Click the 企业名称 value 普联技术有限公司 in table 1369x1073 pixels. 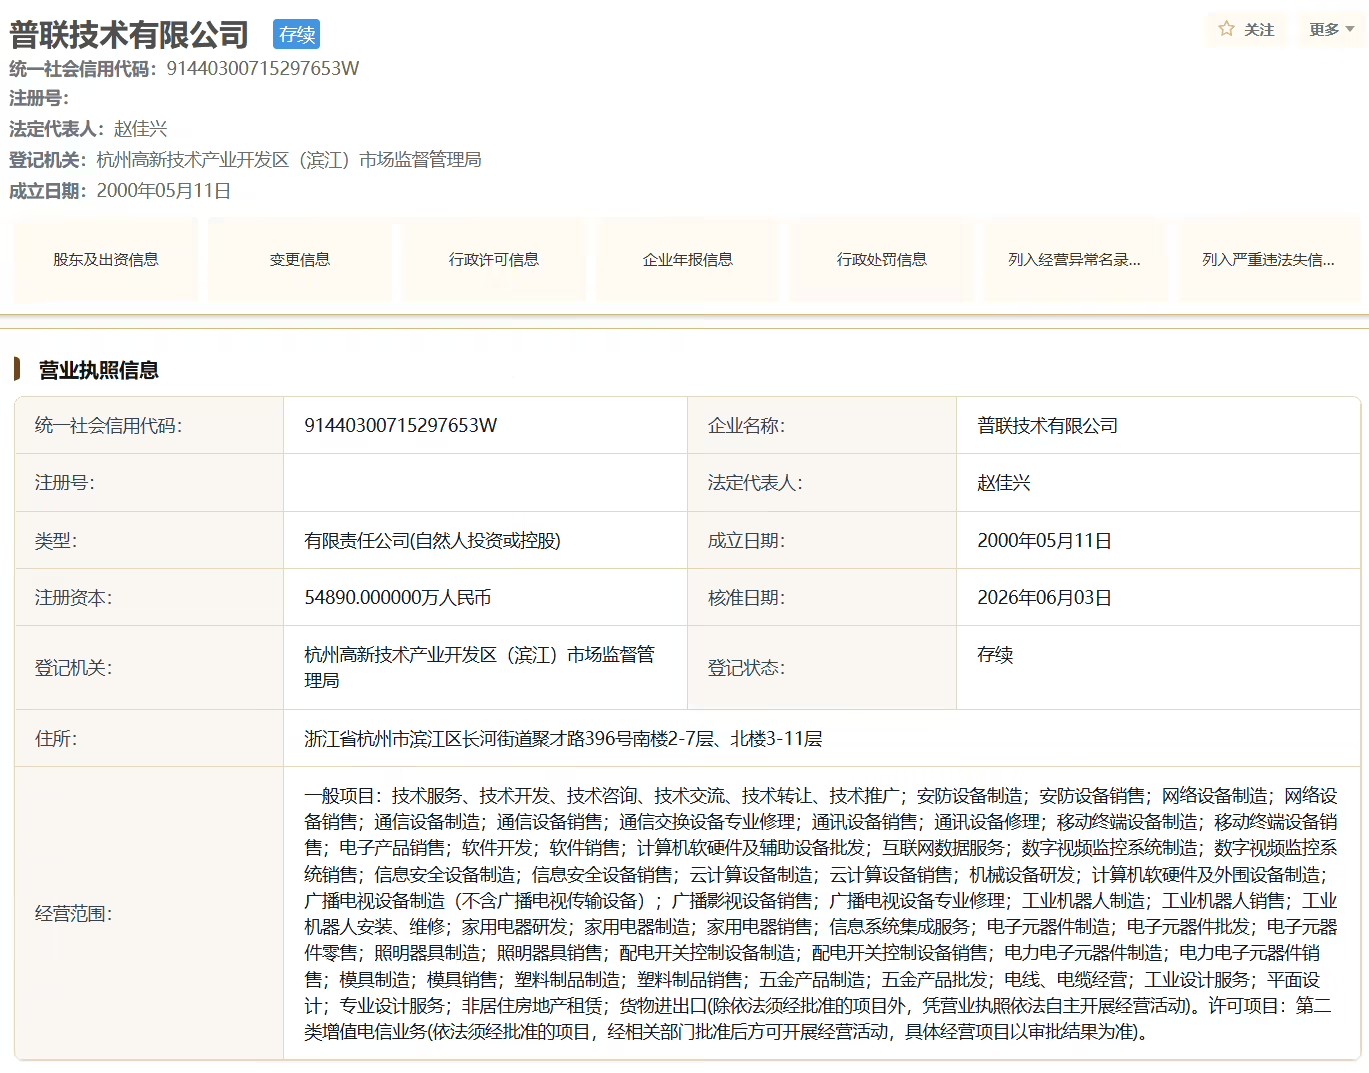click(x=1047, y=425)
